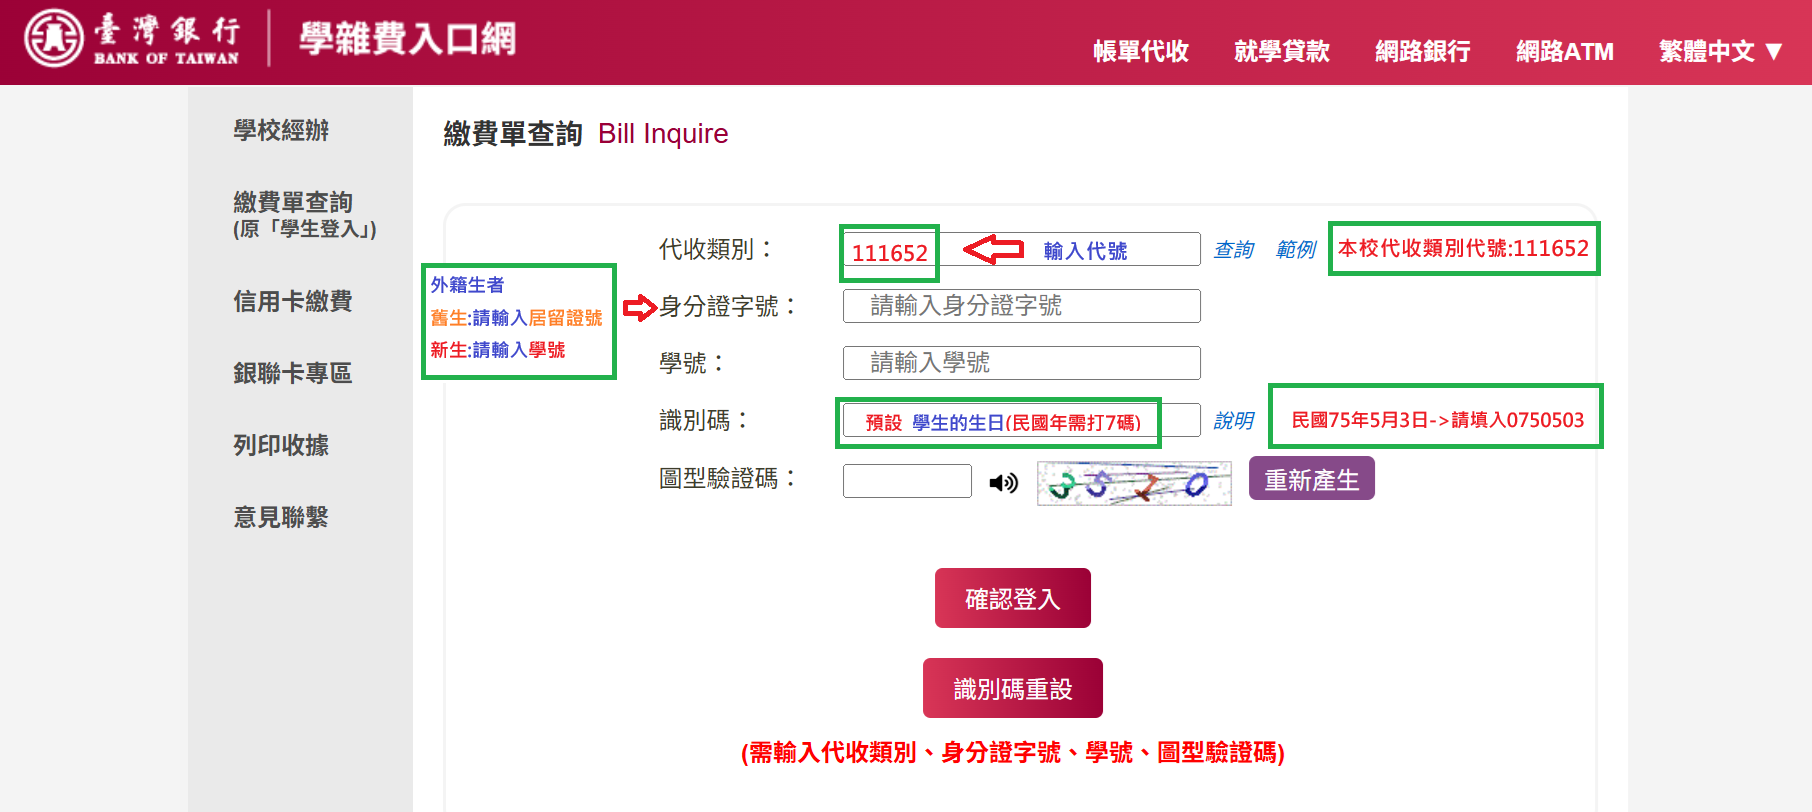Click the captcha verification image
This screenshot has height=812, width=1812.
1134,483
